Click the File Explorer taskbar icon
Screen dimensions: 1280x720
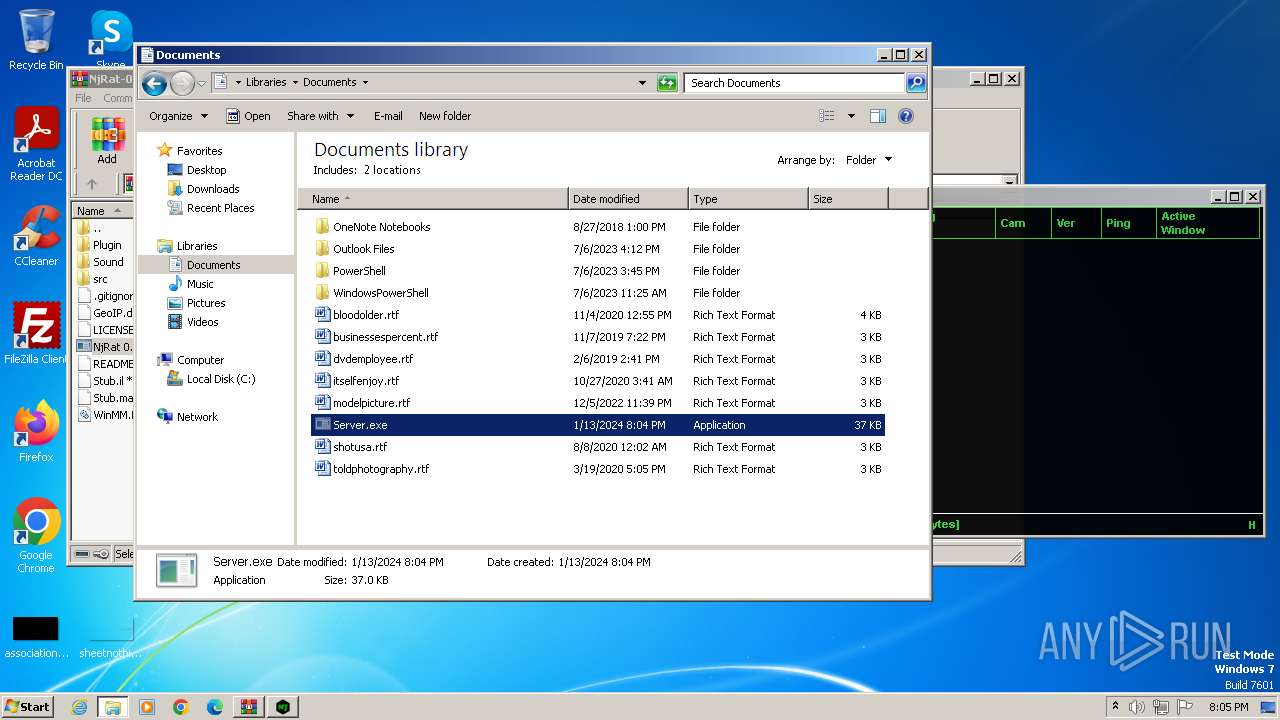click(x=113, y=707)
